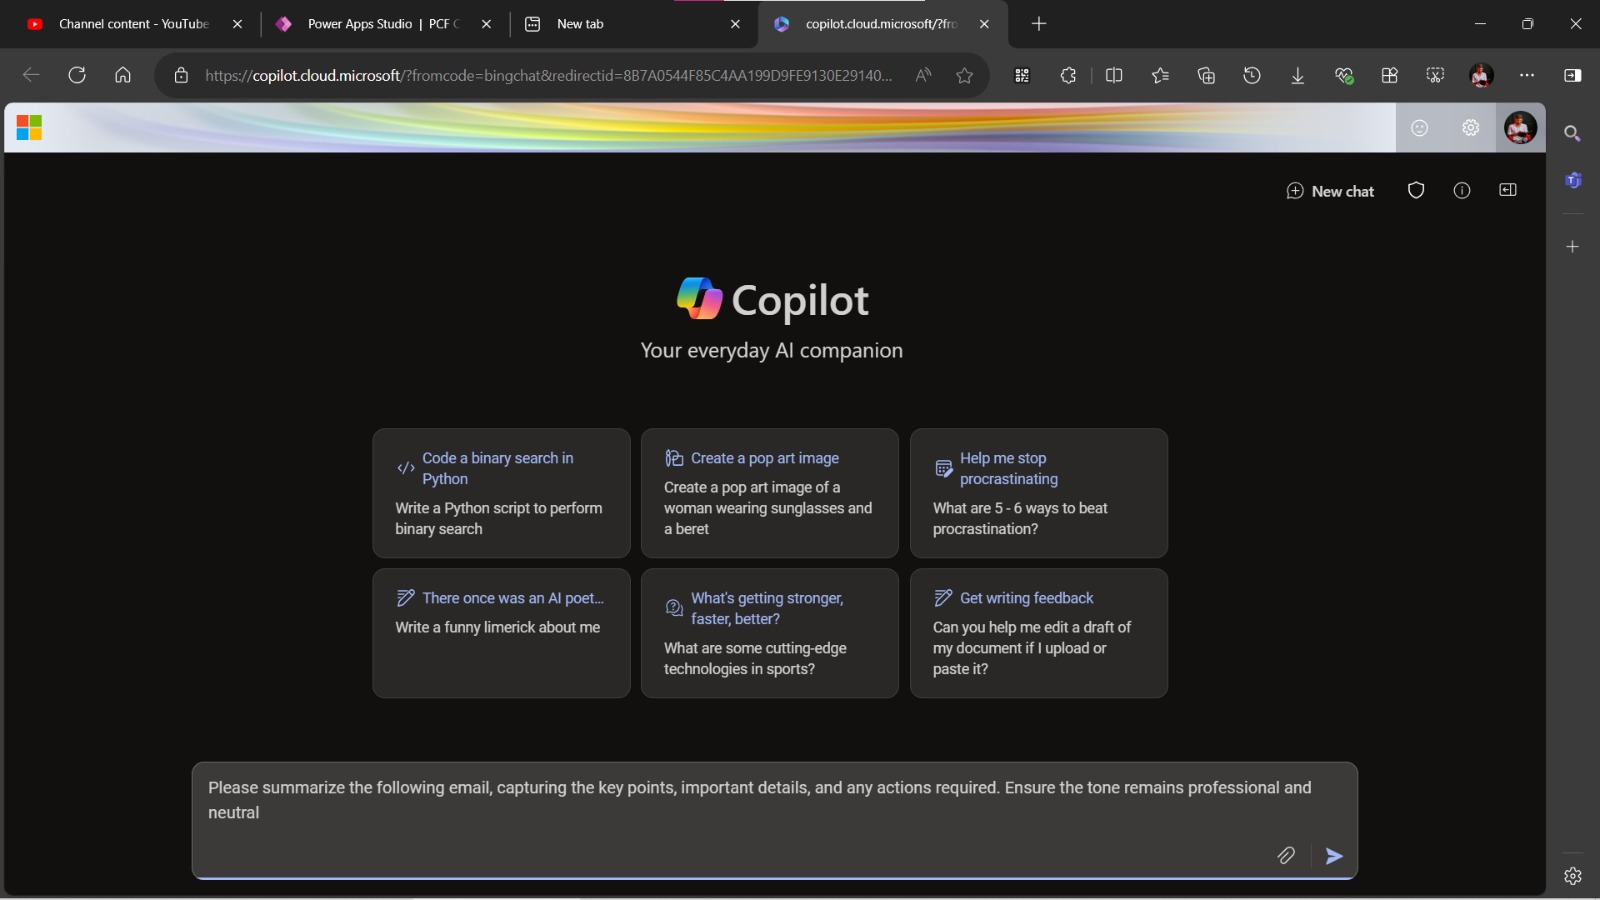Open the Favorites list icon

[x=1160, y=75]
